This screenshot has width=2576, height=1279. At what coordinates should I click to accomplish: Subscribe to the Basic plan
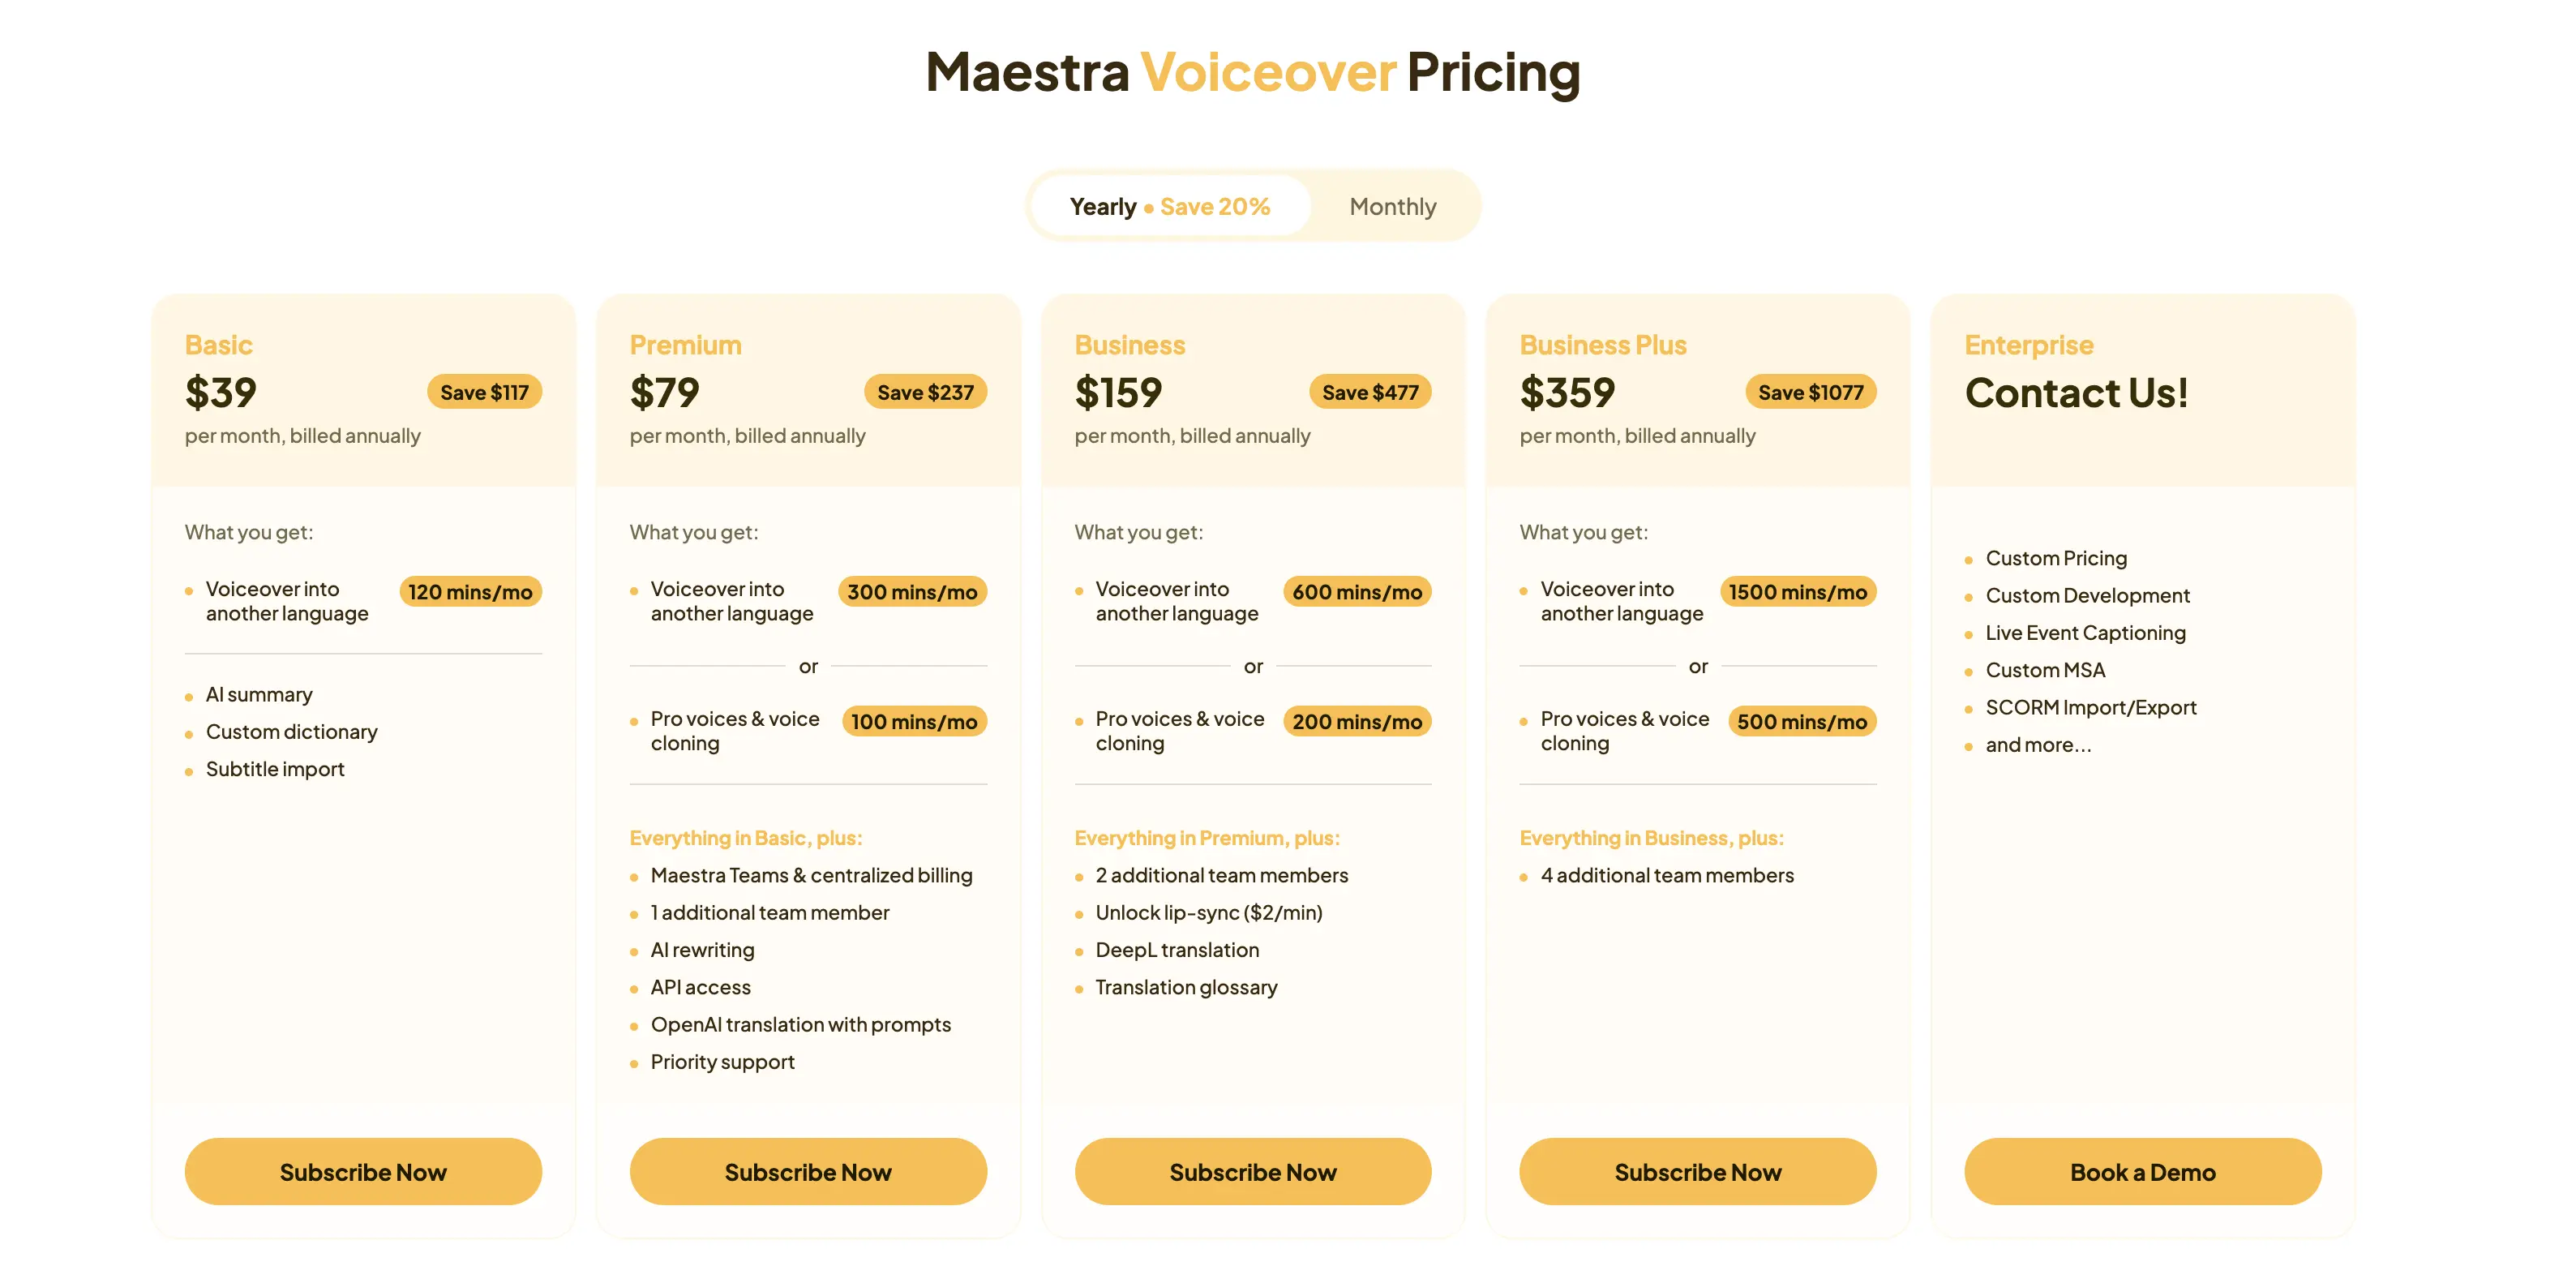point(362,1171)
